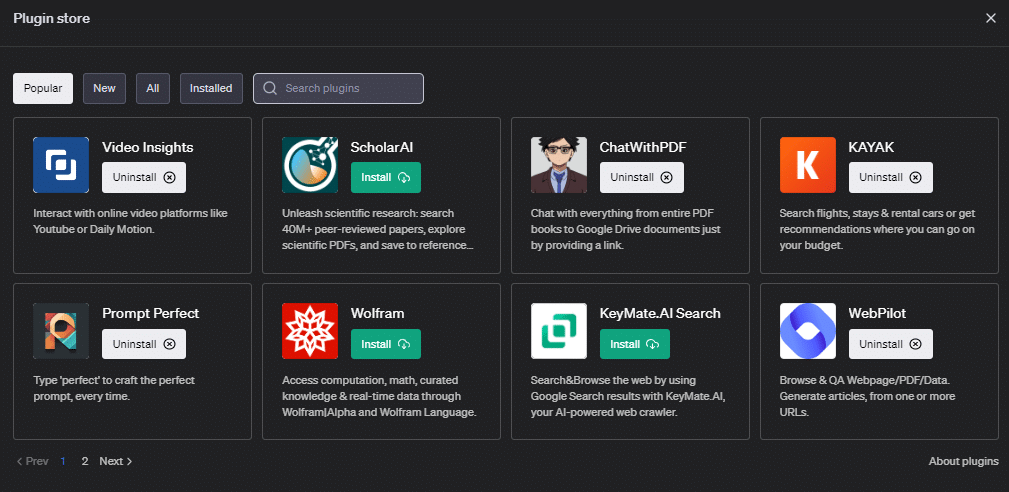1009x492 pixels.
Task: Focus the Search plugins field
Action: point(338,88)
